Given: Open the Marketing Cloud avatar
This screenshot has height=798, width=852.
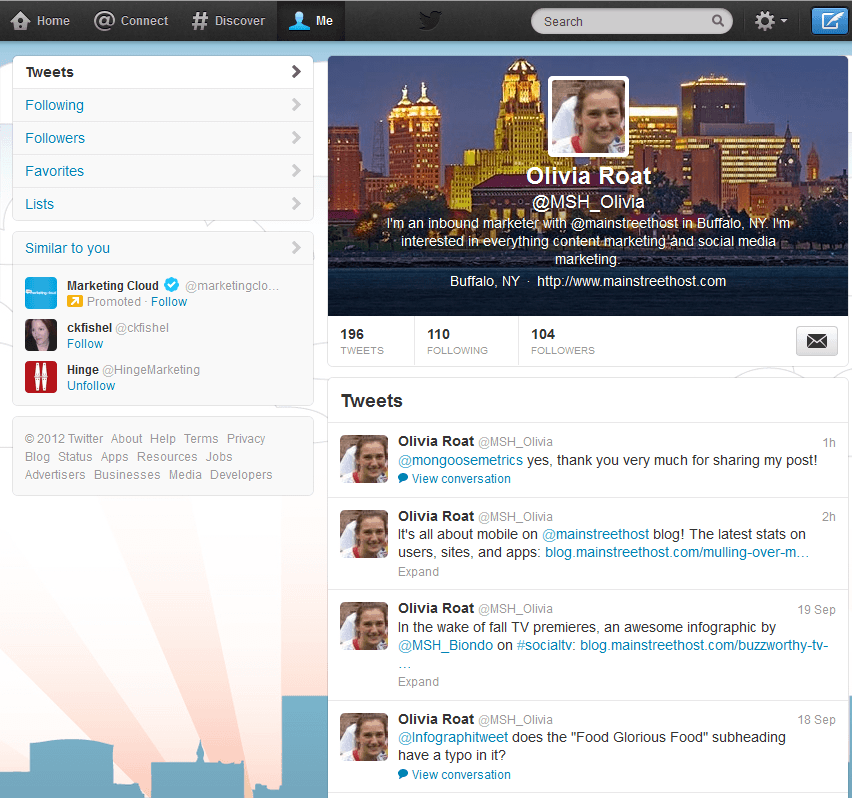Looking at the screenshot, I should coord(41,293).
